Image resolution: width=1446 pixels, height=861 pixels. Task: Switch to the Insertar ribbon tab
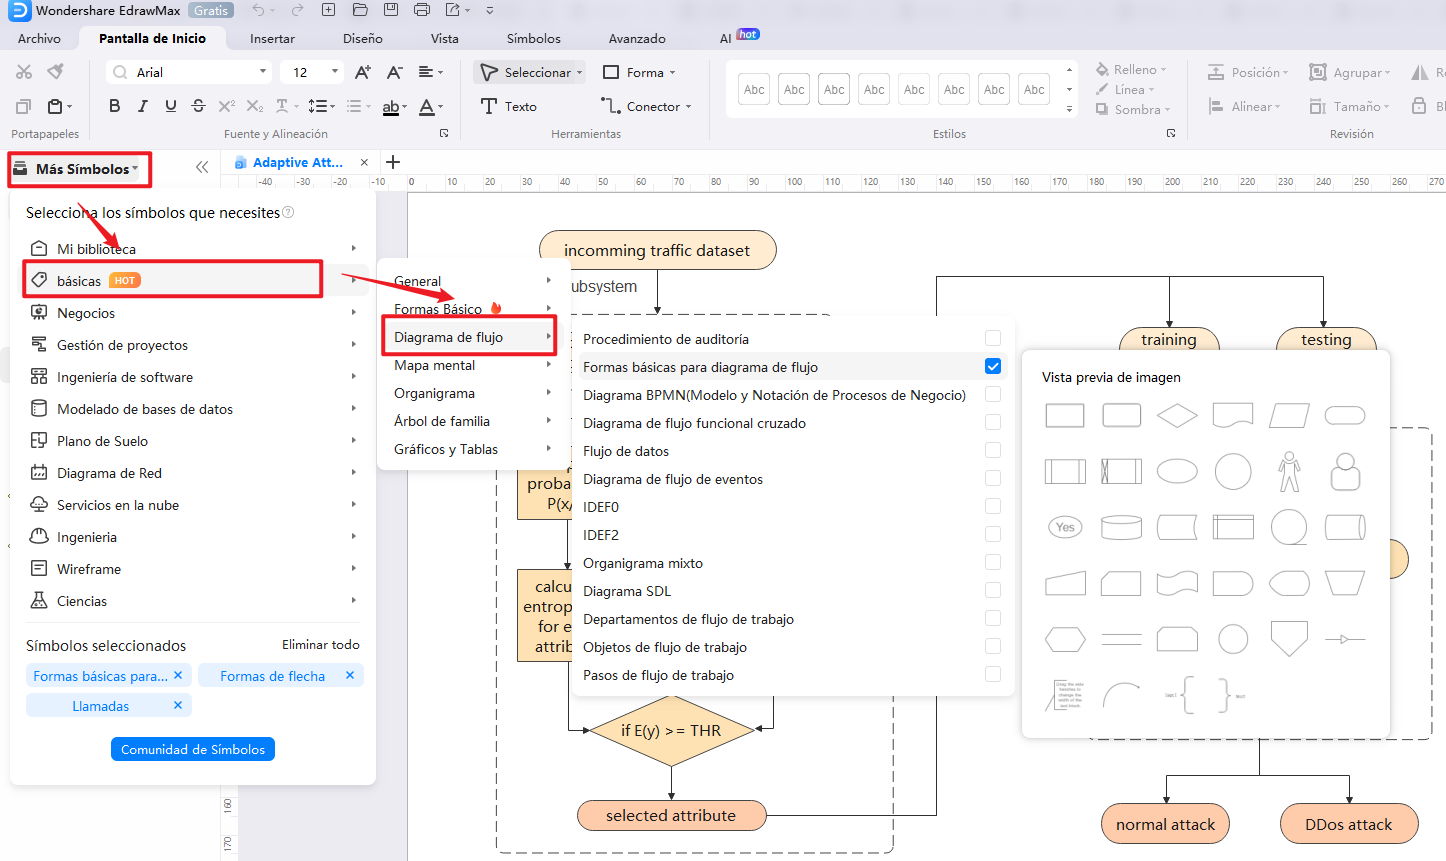coord(271,38)
